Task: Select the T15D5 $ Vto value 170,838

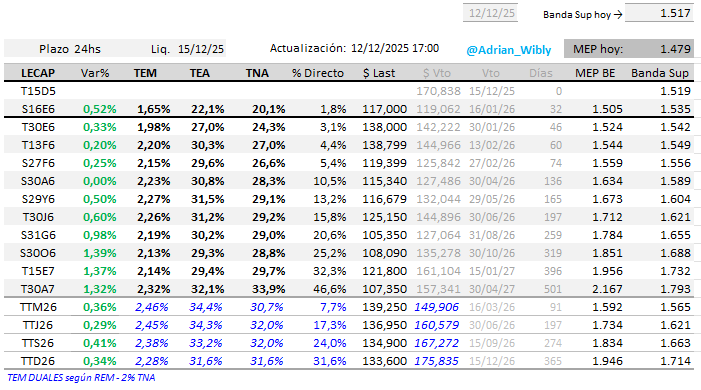Action: 438,91
